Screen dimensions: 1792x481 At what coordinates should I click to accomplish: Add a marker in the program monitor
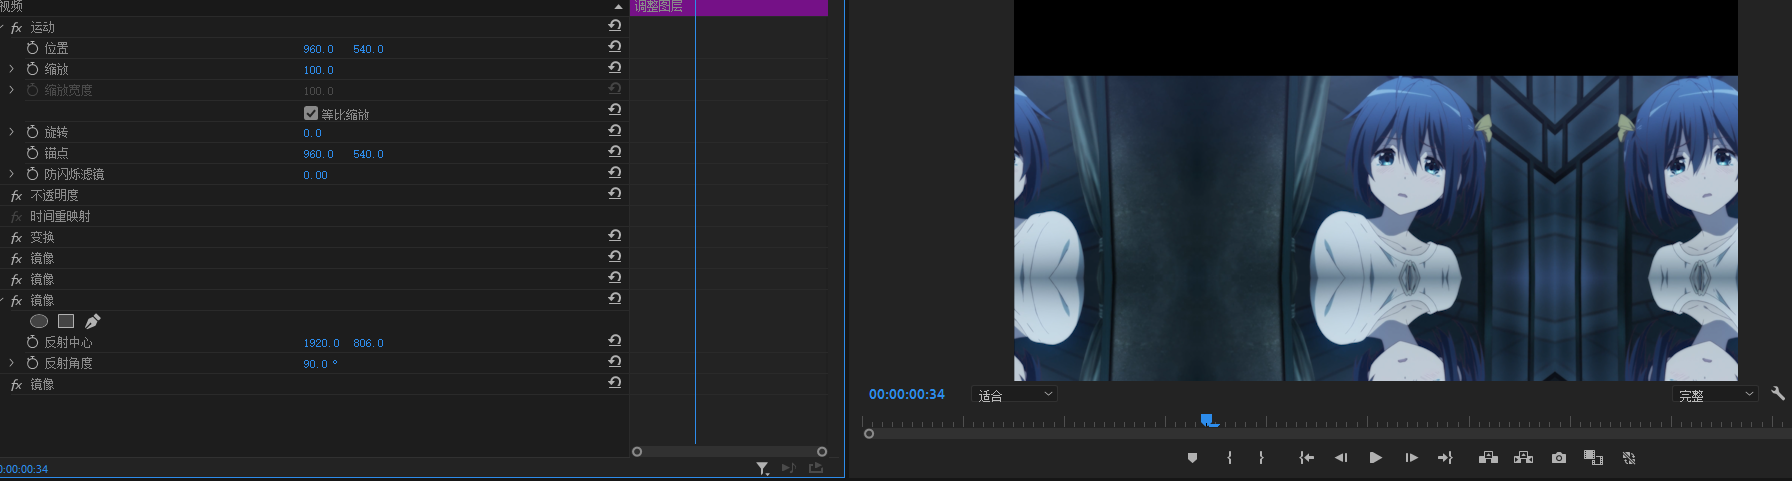[x=1192, y=458]
